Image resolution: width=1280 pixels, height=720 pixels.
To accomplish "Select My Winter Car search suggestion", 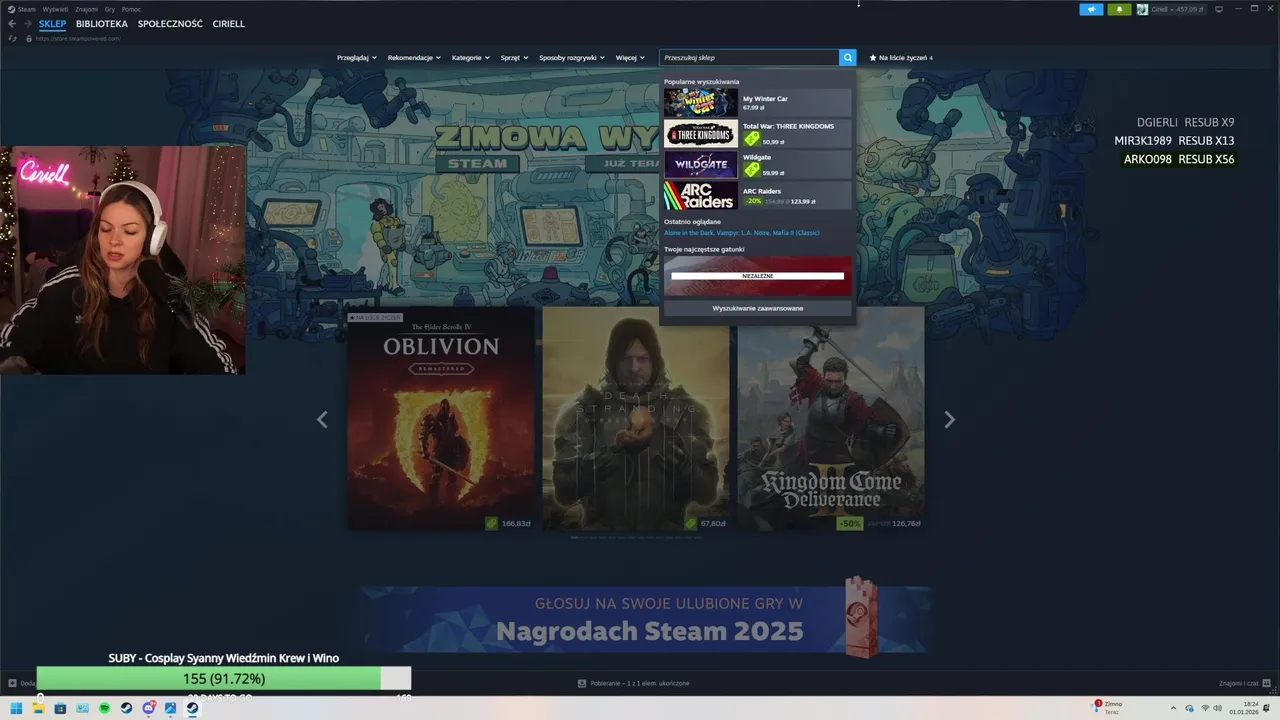I will [x=758, y=103].
